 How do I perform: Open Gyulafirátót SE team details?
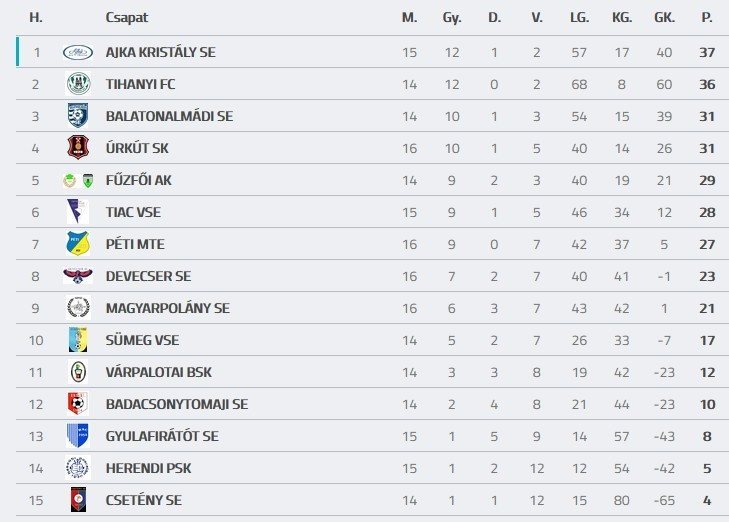[x=161, y=436]
